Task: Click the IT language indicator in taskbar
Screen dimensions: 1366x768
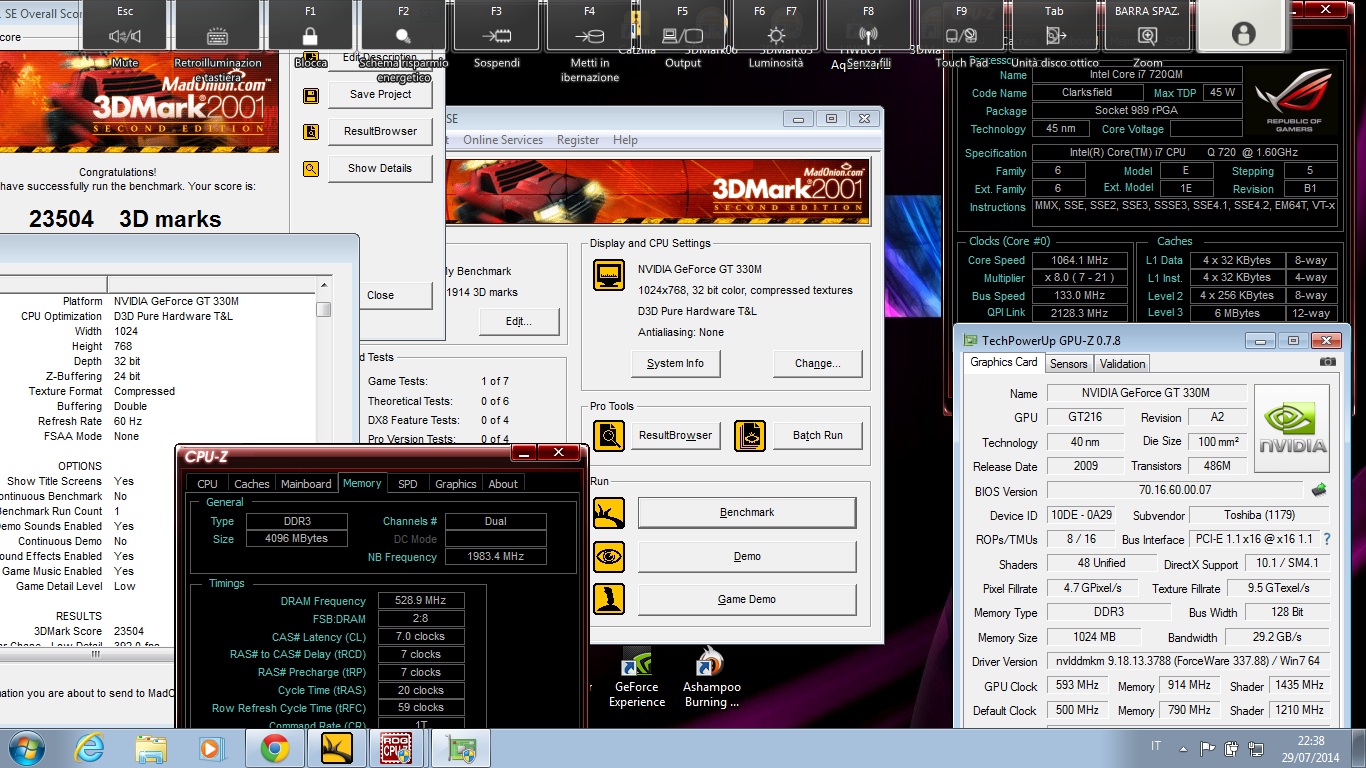Action: [1156, 747]
